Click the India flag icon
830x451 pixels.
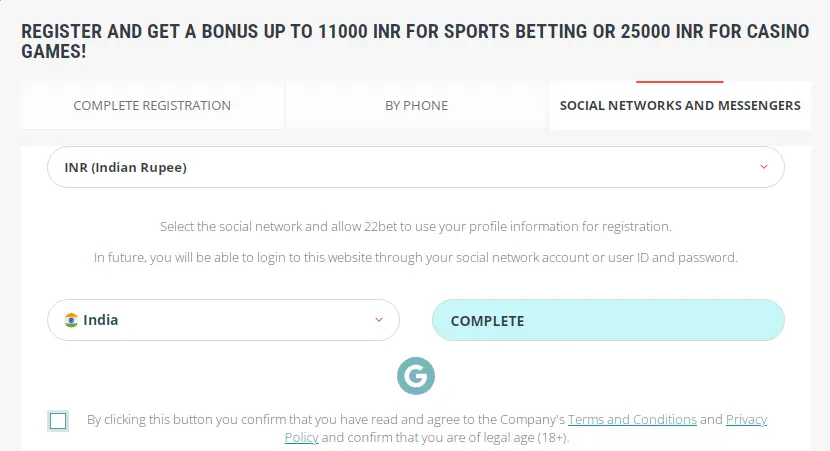[71, 320]
